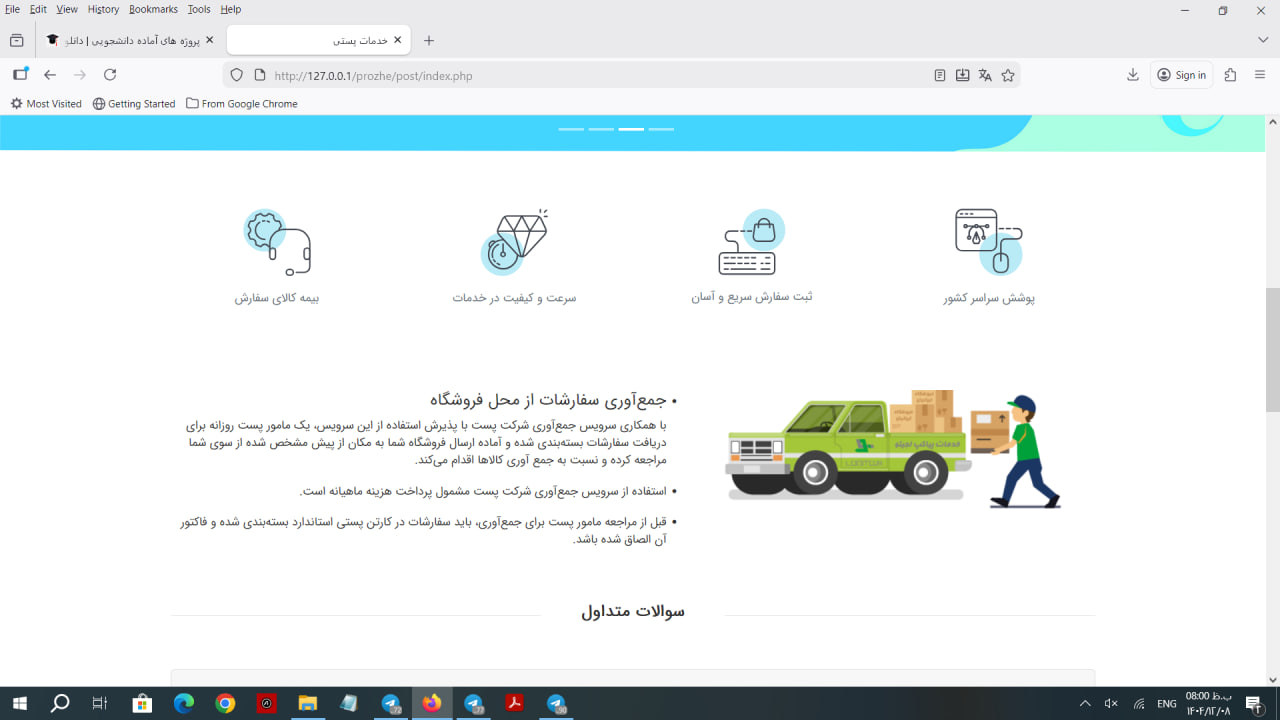Click the headset order insurance icon
1280x720 pixels.
277,242
